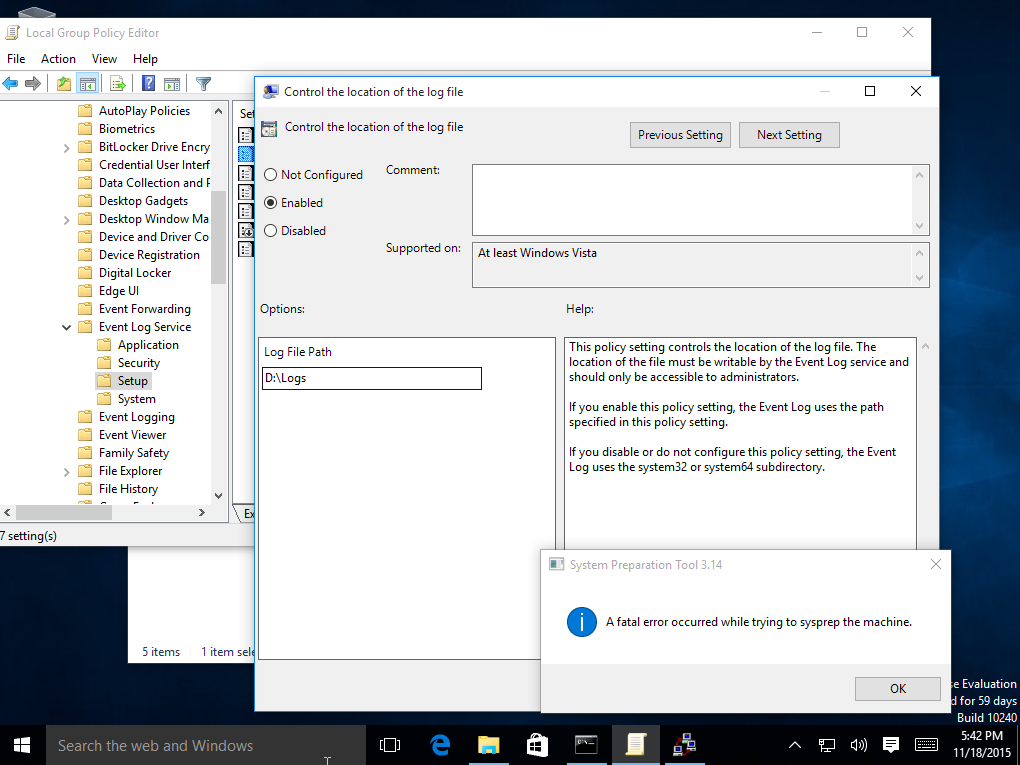Launch Microsoft Edge from the taskbar
This screenshot has height=765, width=1020.
[440, 745]
